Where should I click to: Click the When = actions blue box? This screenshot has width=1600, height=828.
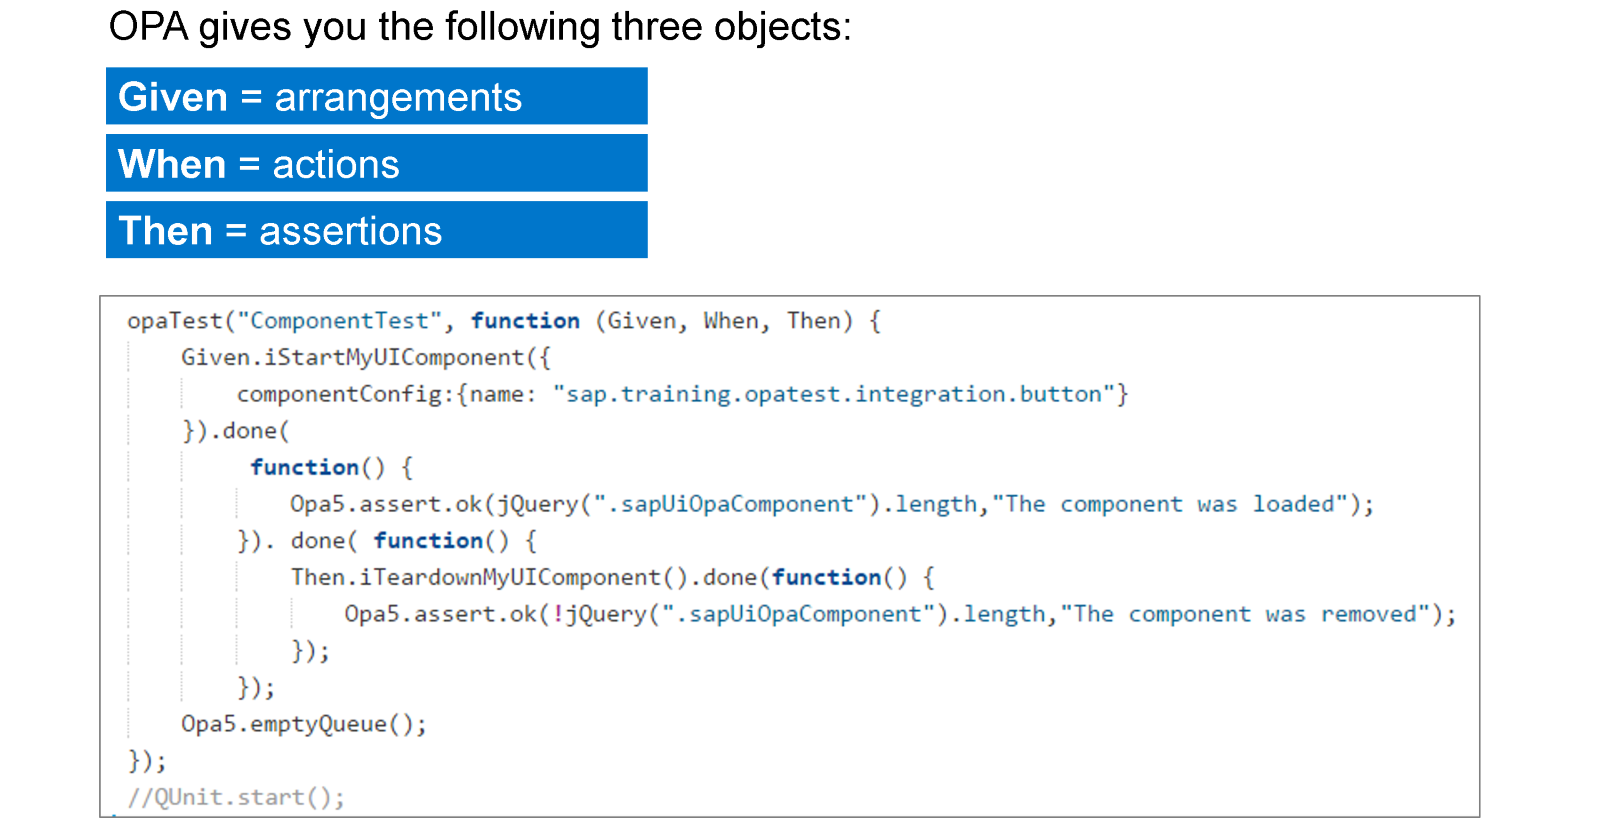pyautogui.click(x=376, y=163)
